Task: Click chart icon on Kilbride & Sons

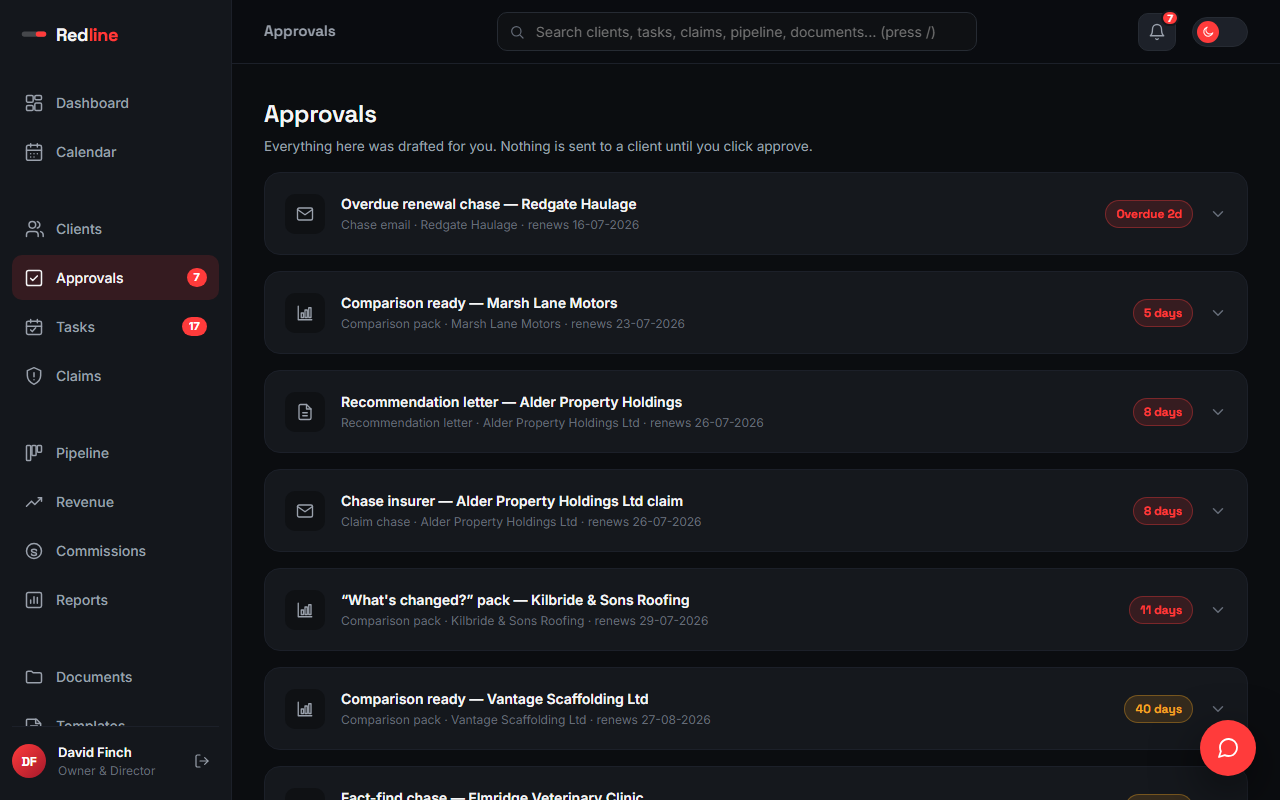Action: [305, 610]
